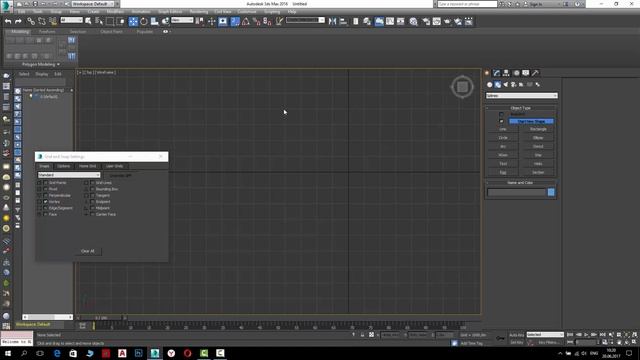Collapse the Object Type rollout
Viewport: 640px width, 360px height.
(520, 108)
